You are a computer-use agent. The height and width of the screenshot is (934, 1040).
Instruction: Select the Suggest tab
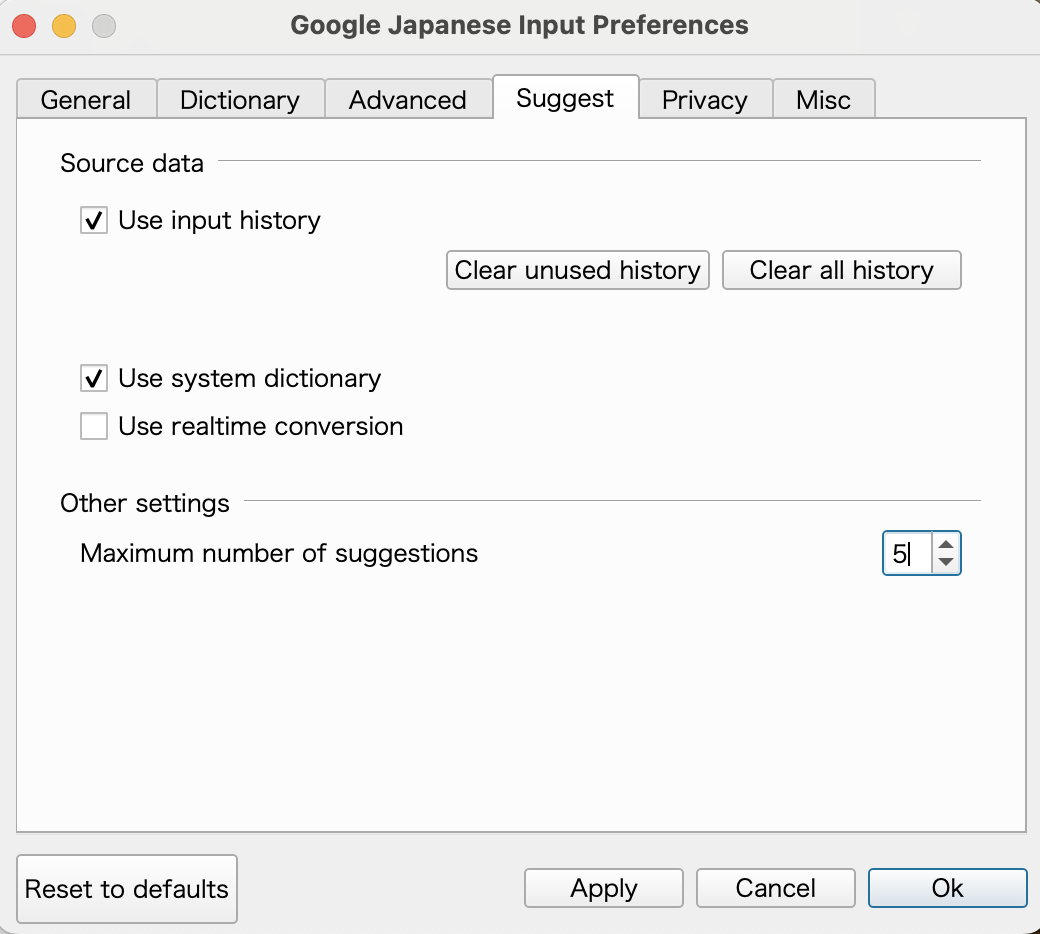(565, 98)
